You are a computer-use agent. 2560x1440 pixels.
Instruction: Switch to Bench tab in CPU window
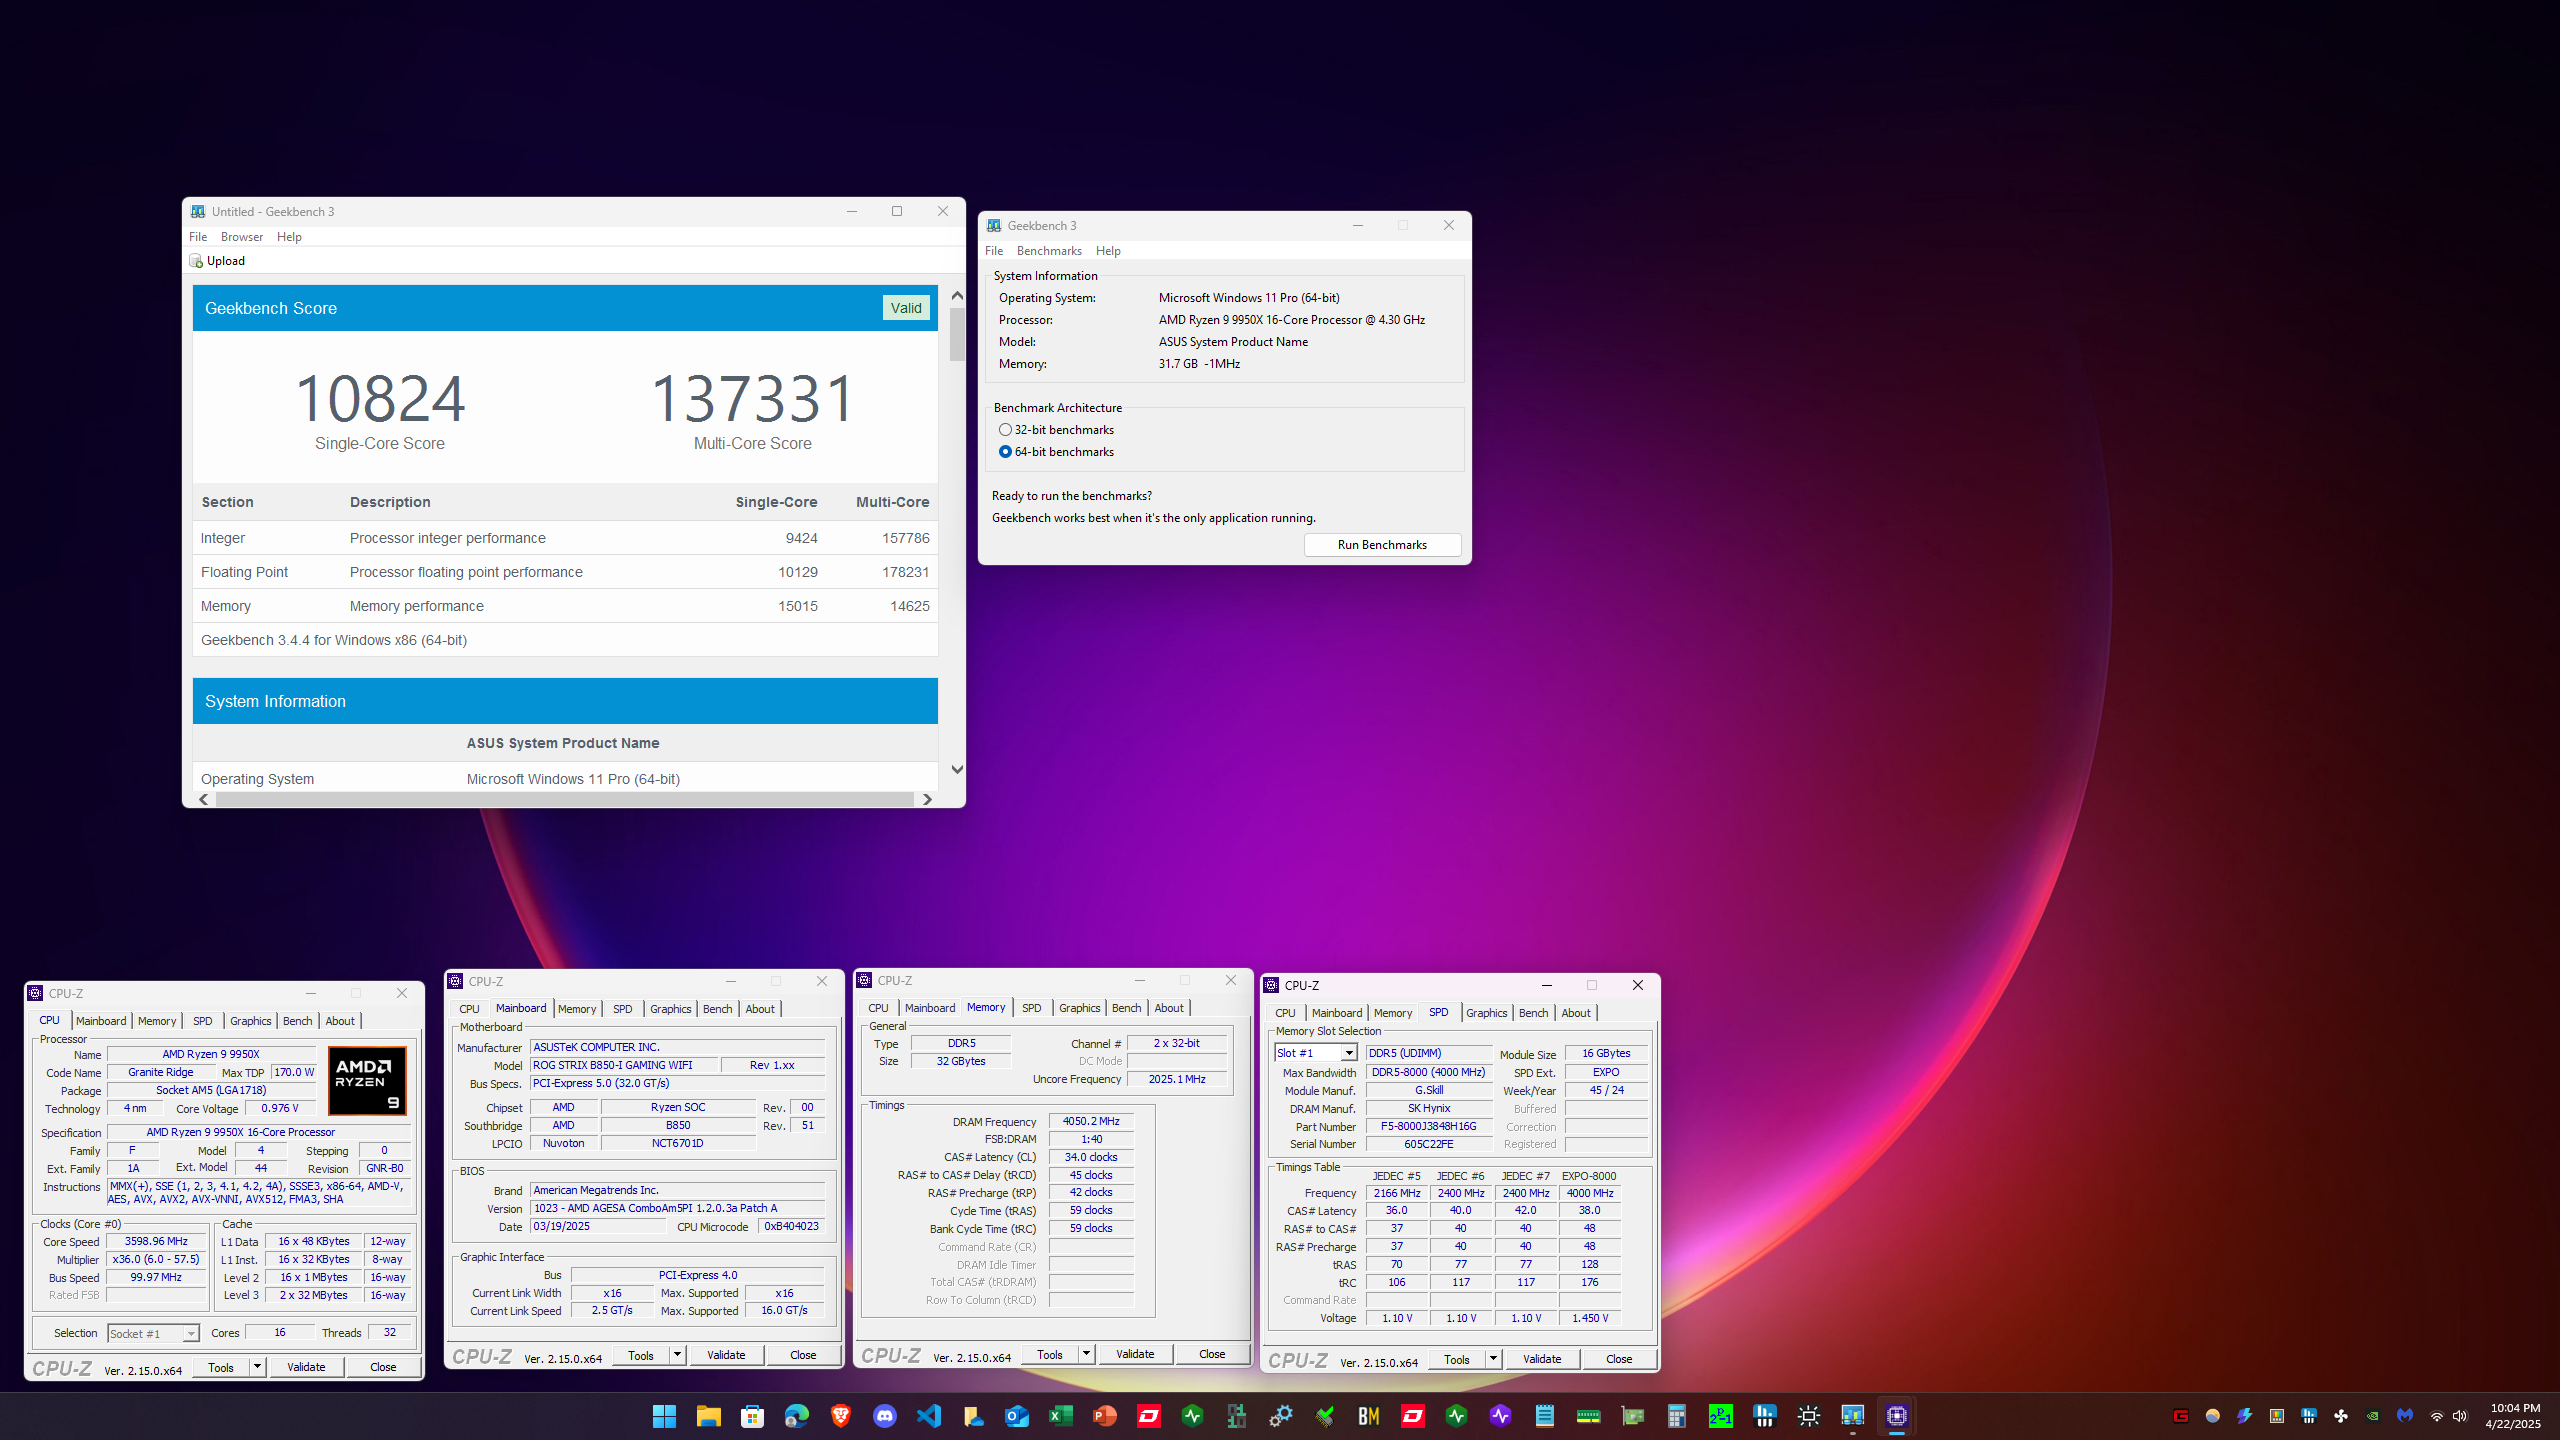click(297, 1021)
